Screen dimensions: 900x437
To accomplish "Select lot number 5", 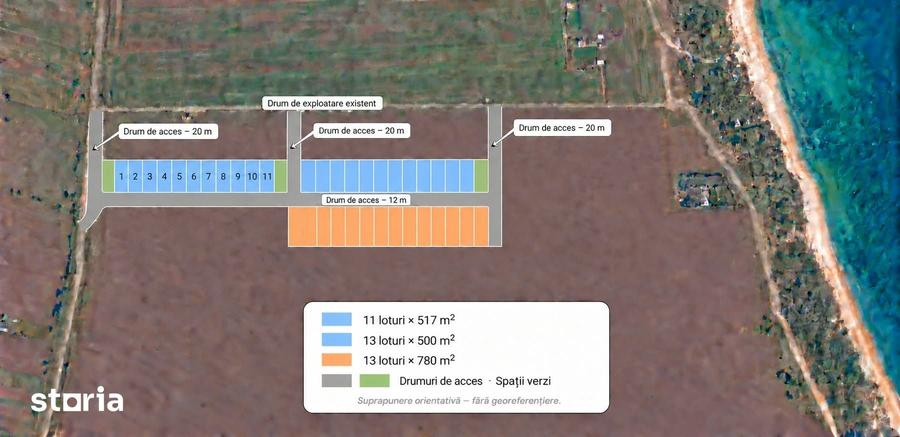I will pos(179,176).
